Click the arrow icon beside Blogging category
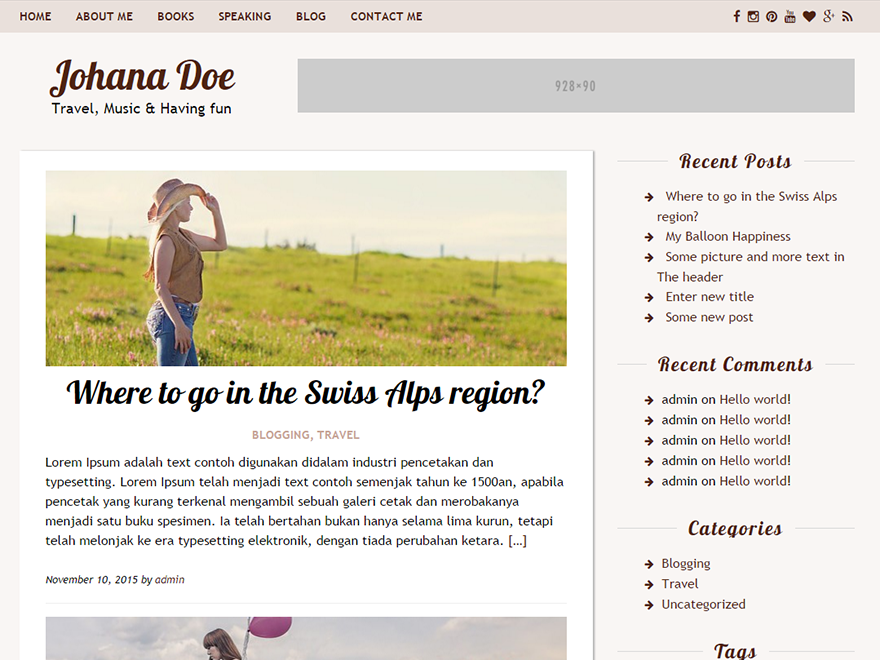This screenshot has height=660, width=880. (648, 563)
